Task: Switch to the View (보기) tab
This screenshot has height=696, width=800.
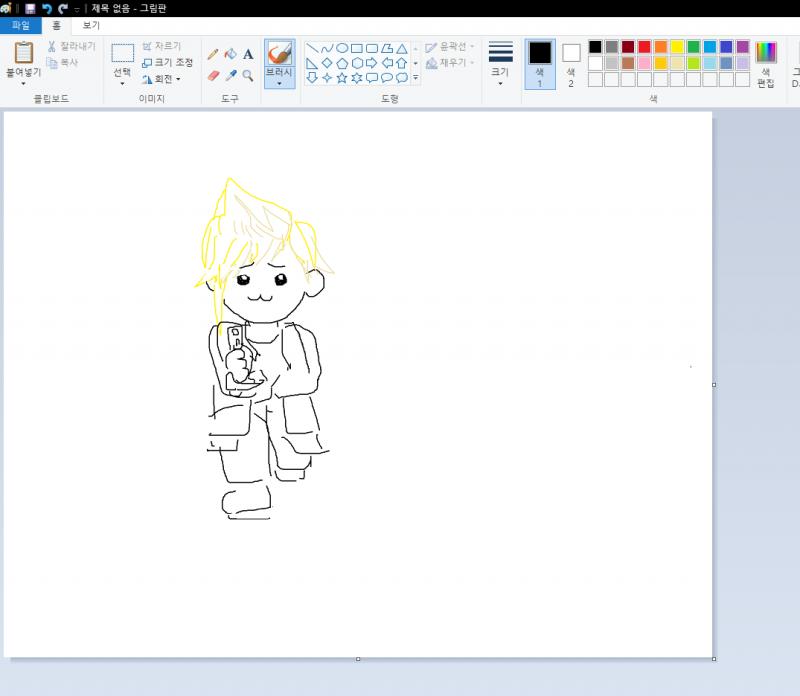Action: click(x=91, y=25)
